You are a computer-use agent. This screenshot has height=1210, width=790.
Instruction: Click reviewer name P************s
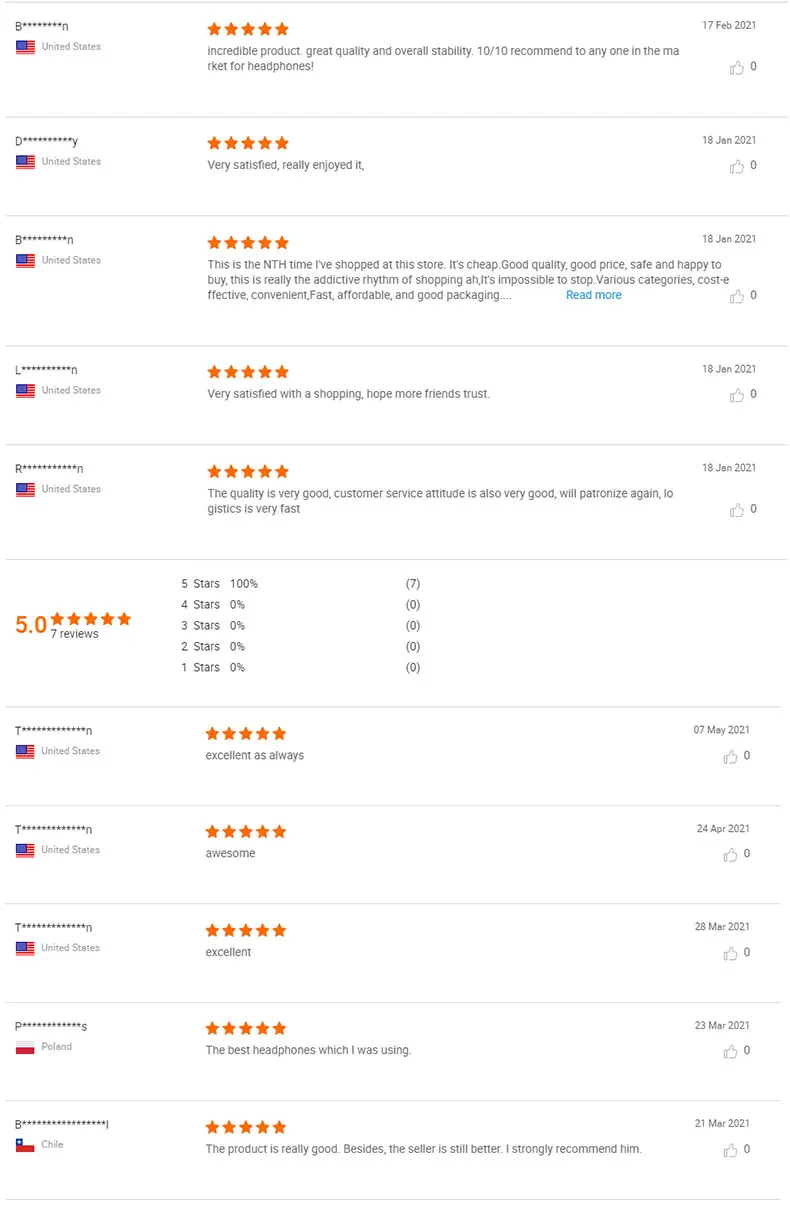(51, 1026)
